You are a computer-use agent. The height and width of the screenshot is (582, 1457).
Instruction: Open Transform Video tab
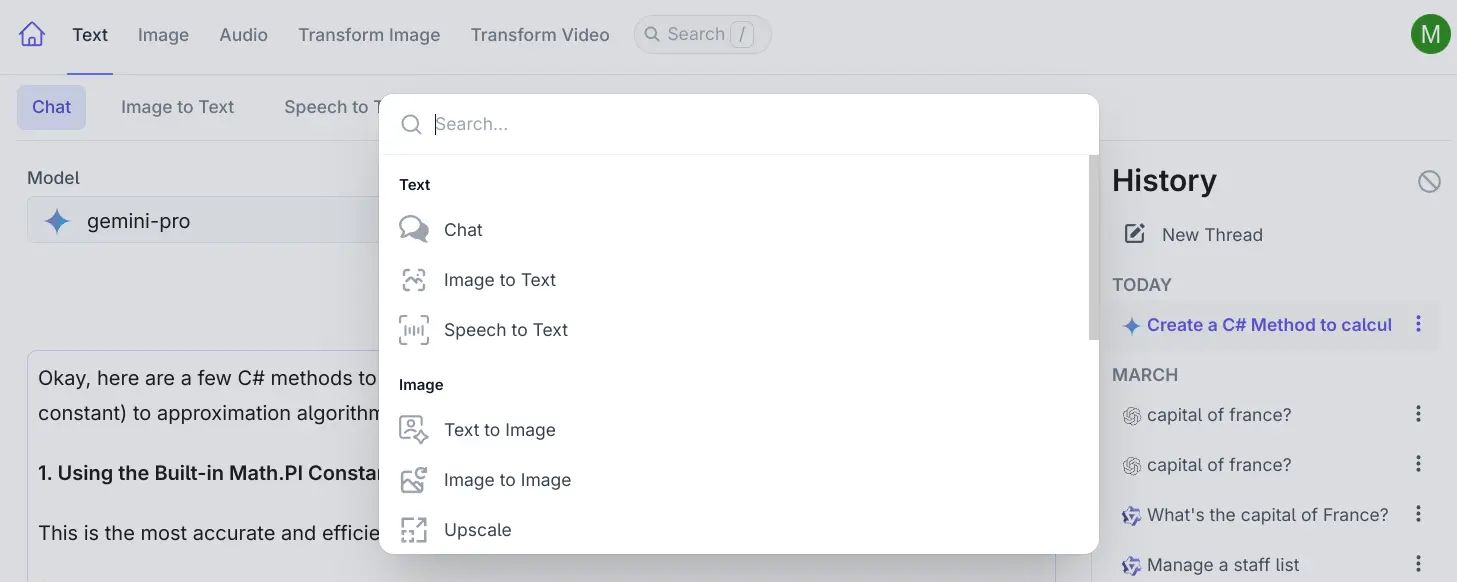tap(540, 35)
